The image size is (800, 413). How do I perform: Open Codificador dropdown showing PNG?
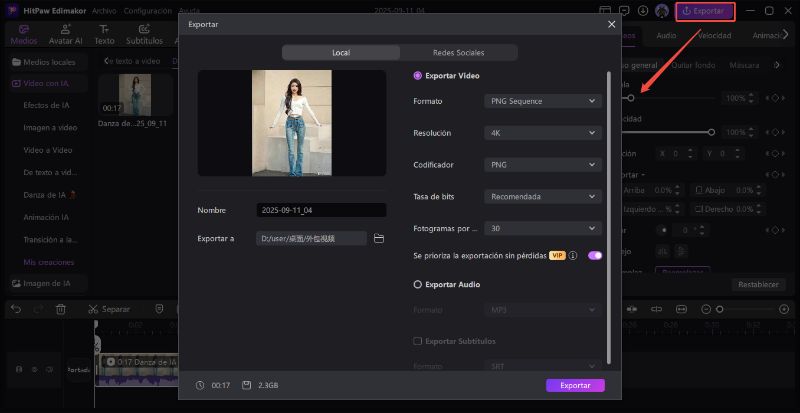pos(543,165)
